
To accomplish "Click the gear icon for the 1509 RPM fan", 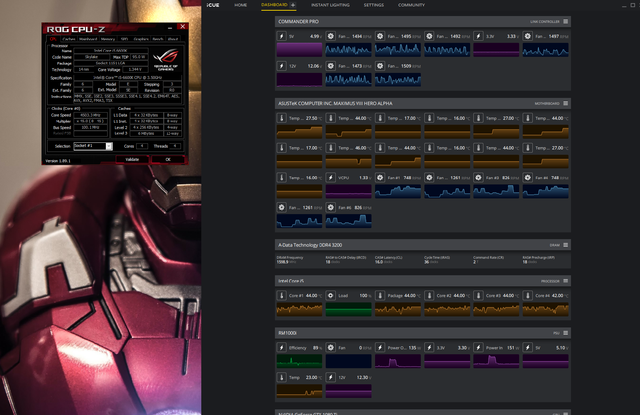I will click(380, 66).
